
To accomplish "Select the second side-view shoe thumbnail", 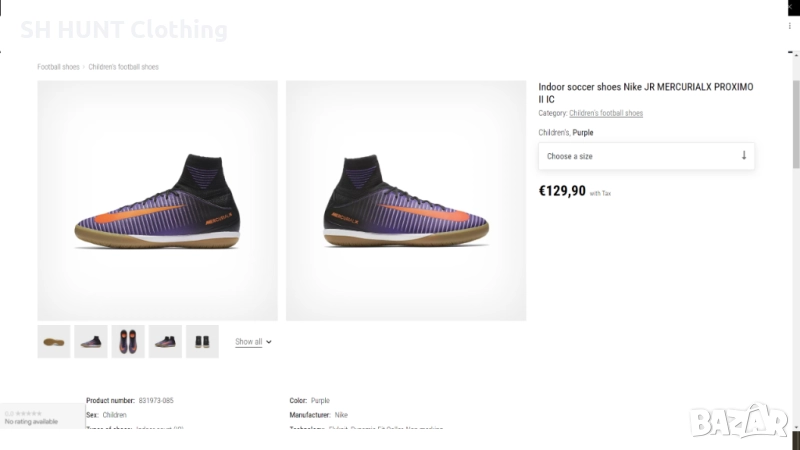I will 91,342.
